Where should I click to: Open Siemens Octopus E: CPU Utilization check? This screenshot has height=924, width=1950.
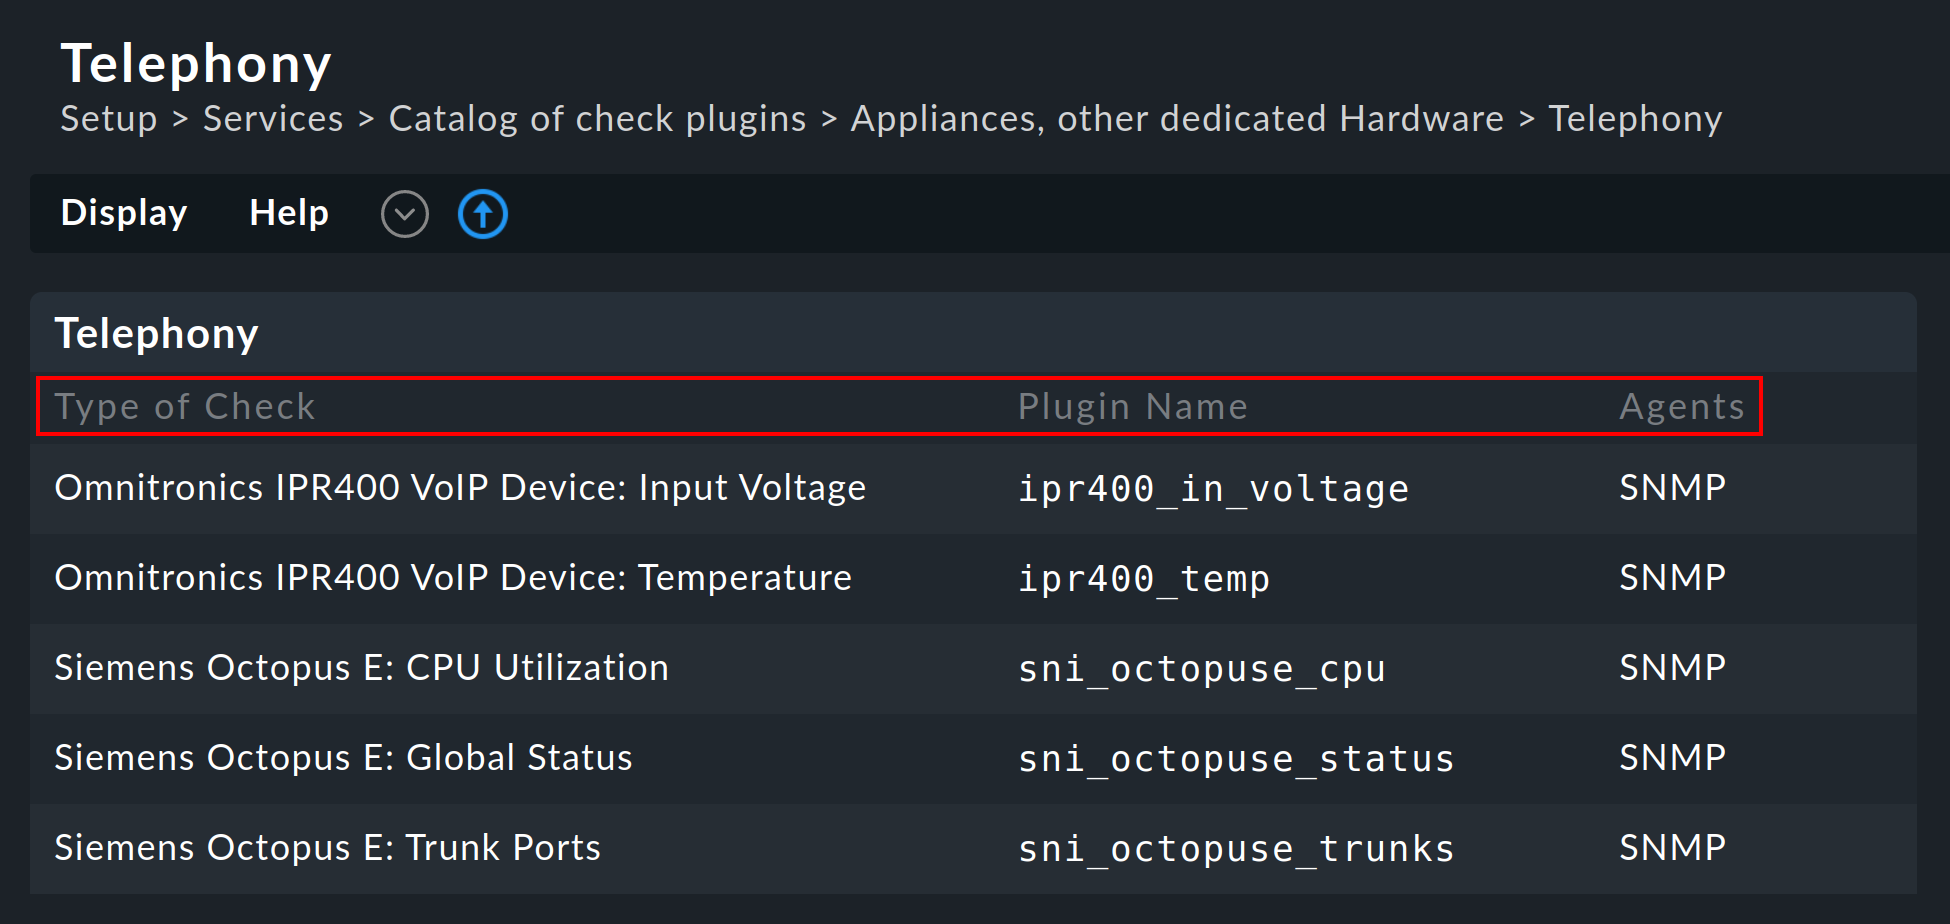tap(361, 667)
